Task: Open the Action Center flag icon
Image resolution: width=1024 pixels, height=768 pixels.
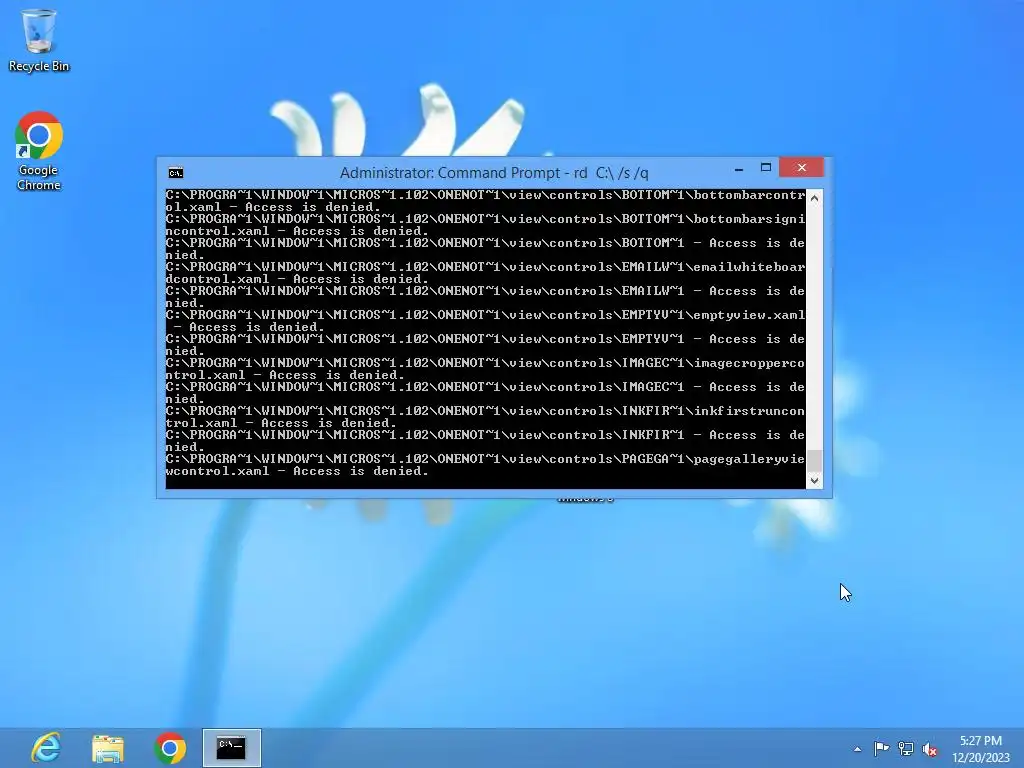Action: pos(881,748)
